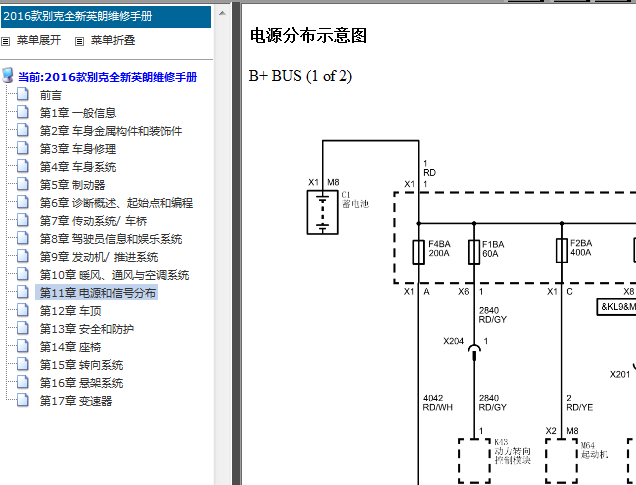Image resolution: width=636 pixels, height=485 pixels.
Task: Open 第12章 车顶
Action: (x=71, y=311)
